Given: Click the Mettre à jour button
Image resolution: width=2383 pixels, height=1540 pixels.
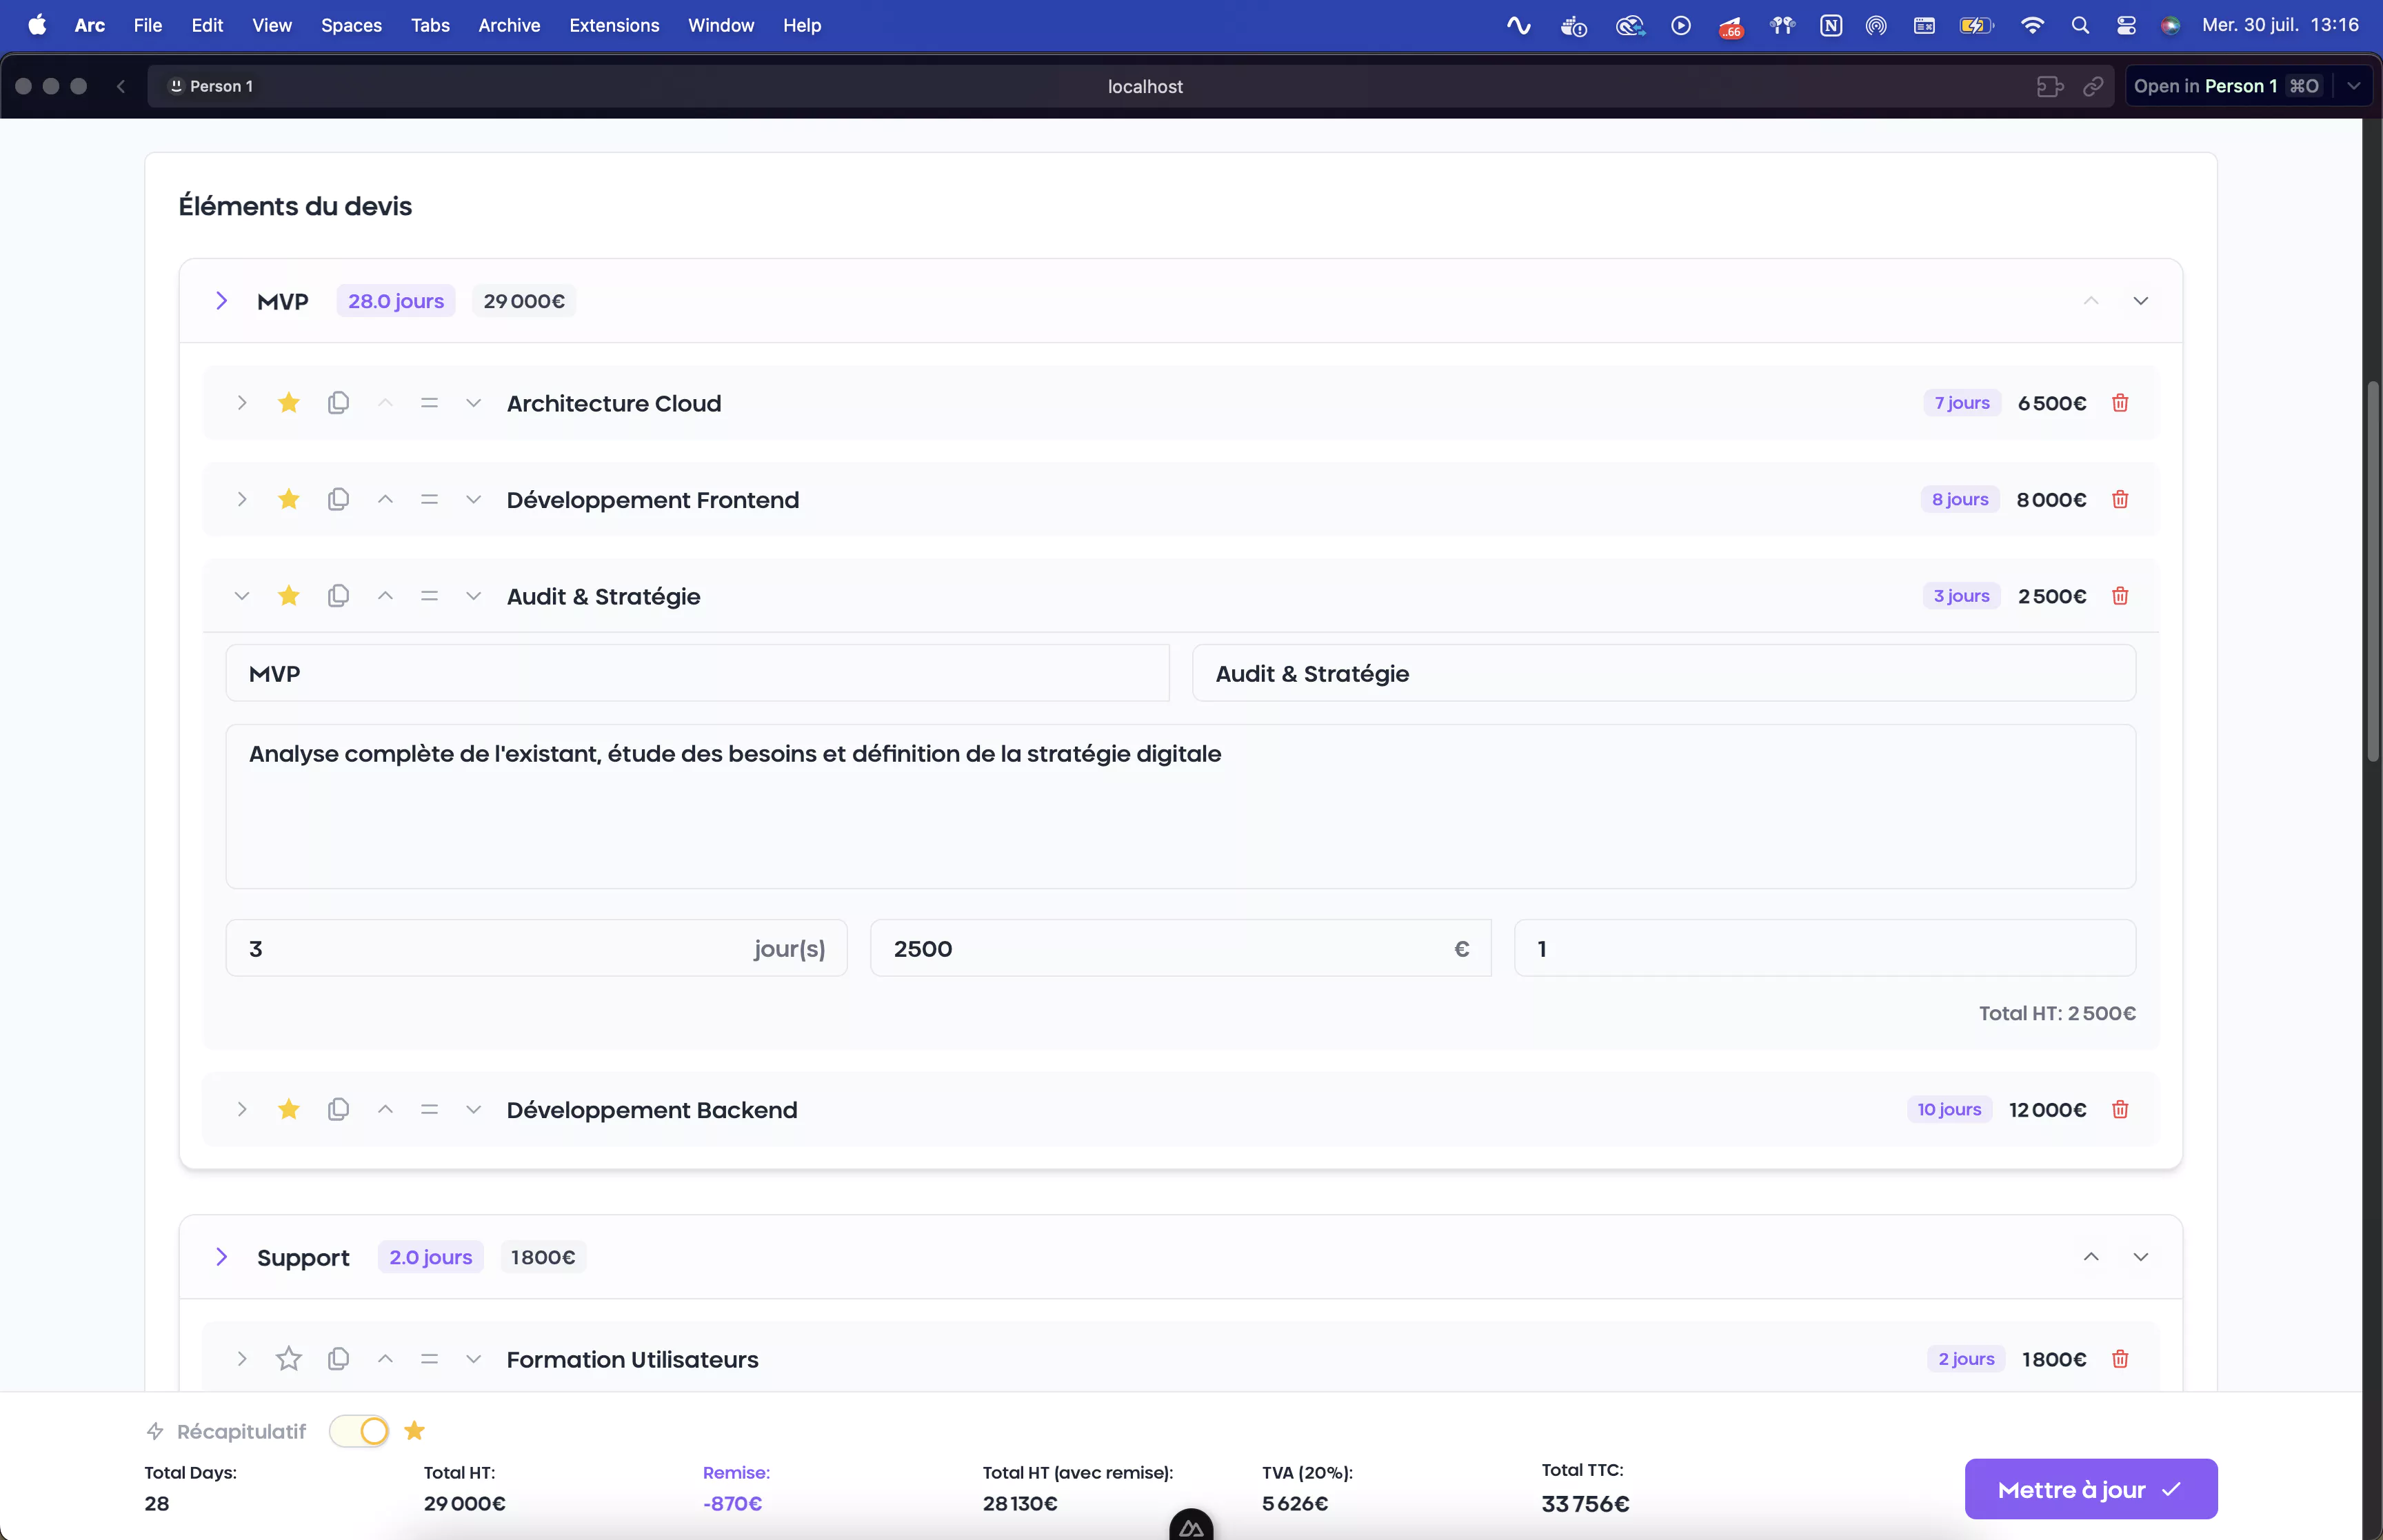Looking at the screenshot, I should coord(2090,1489).
